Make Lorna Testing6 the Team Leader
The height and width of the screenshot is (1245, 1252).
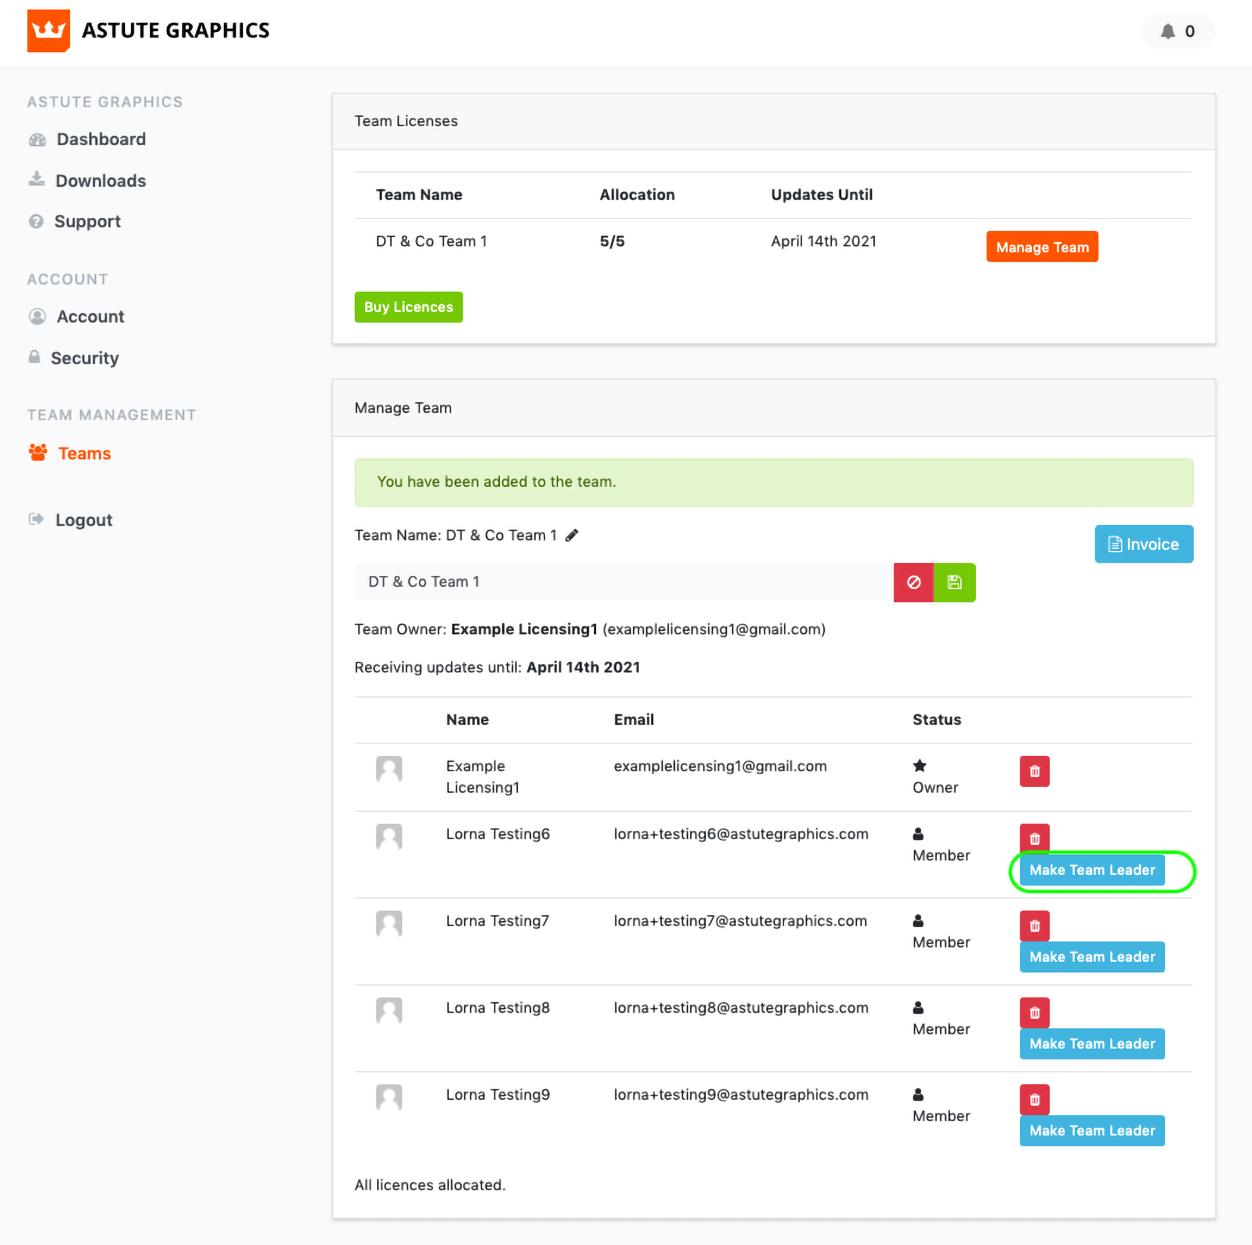[x=1092, y=870]
